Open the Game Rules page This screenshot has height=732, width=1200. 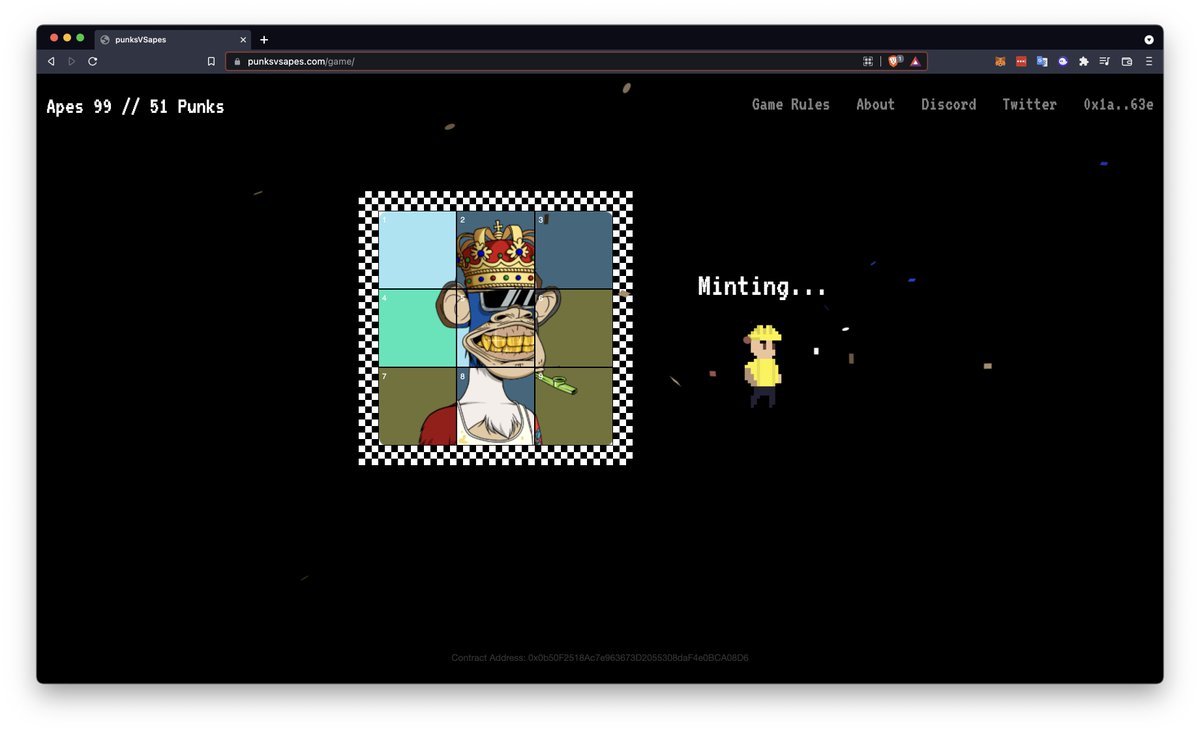[x=791, y=104]
